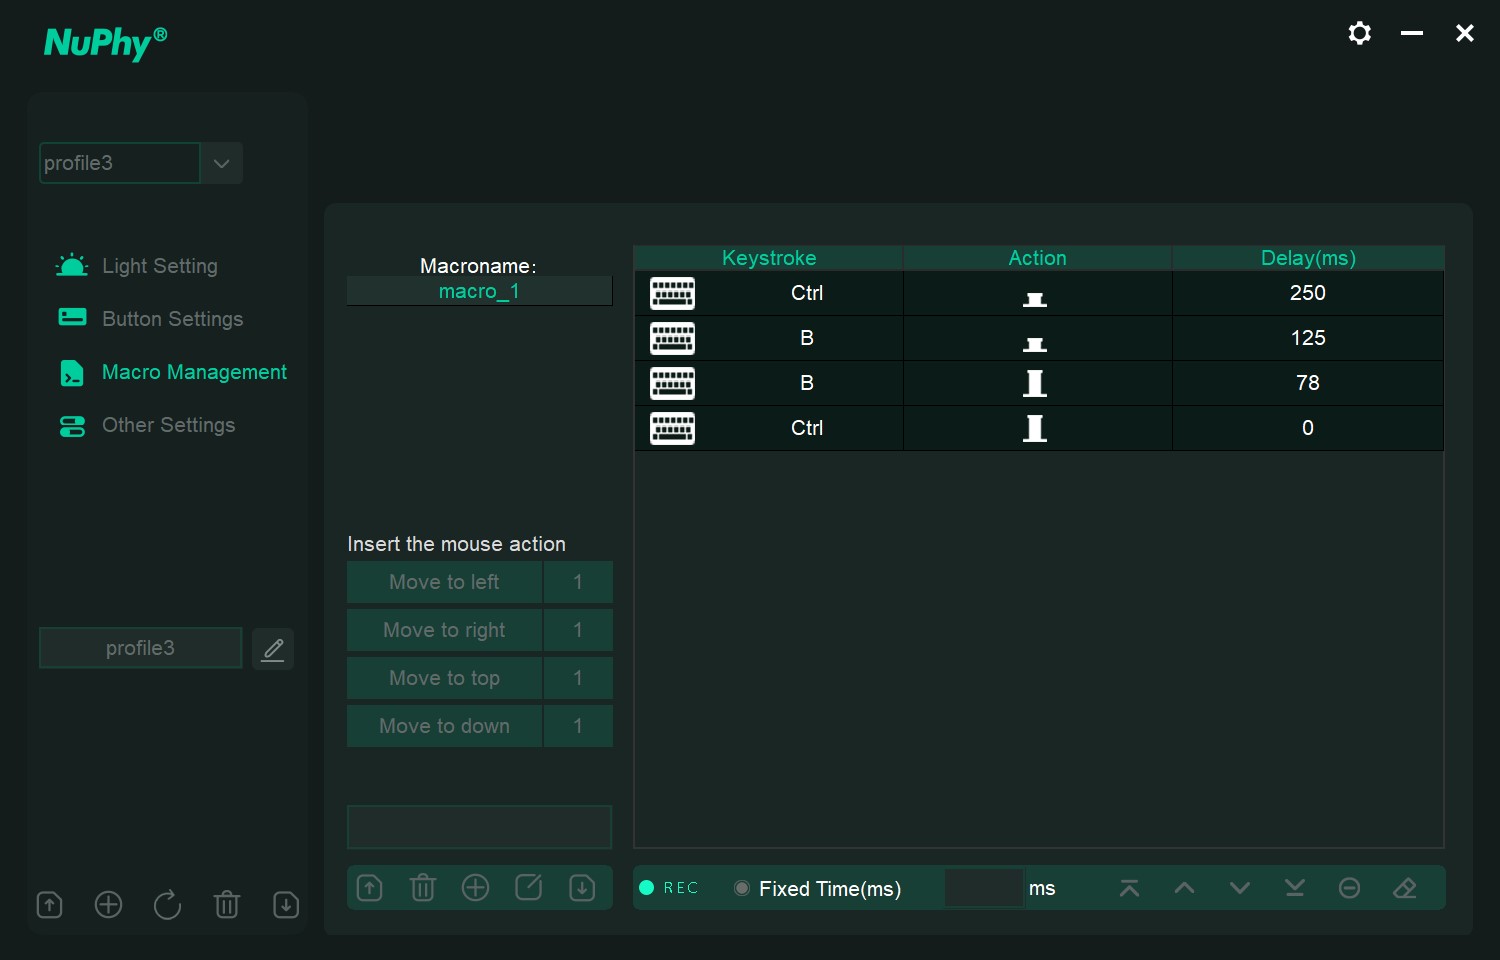
Task: Select the Ctrl row with delay 0
Action: pyautogui.click(x=1039, y=428)
